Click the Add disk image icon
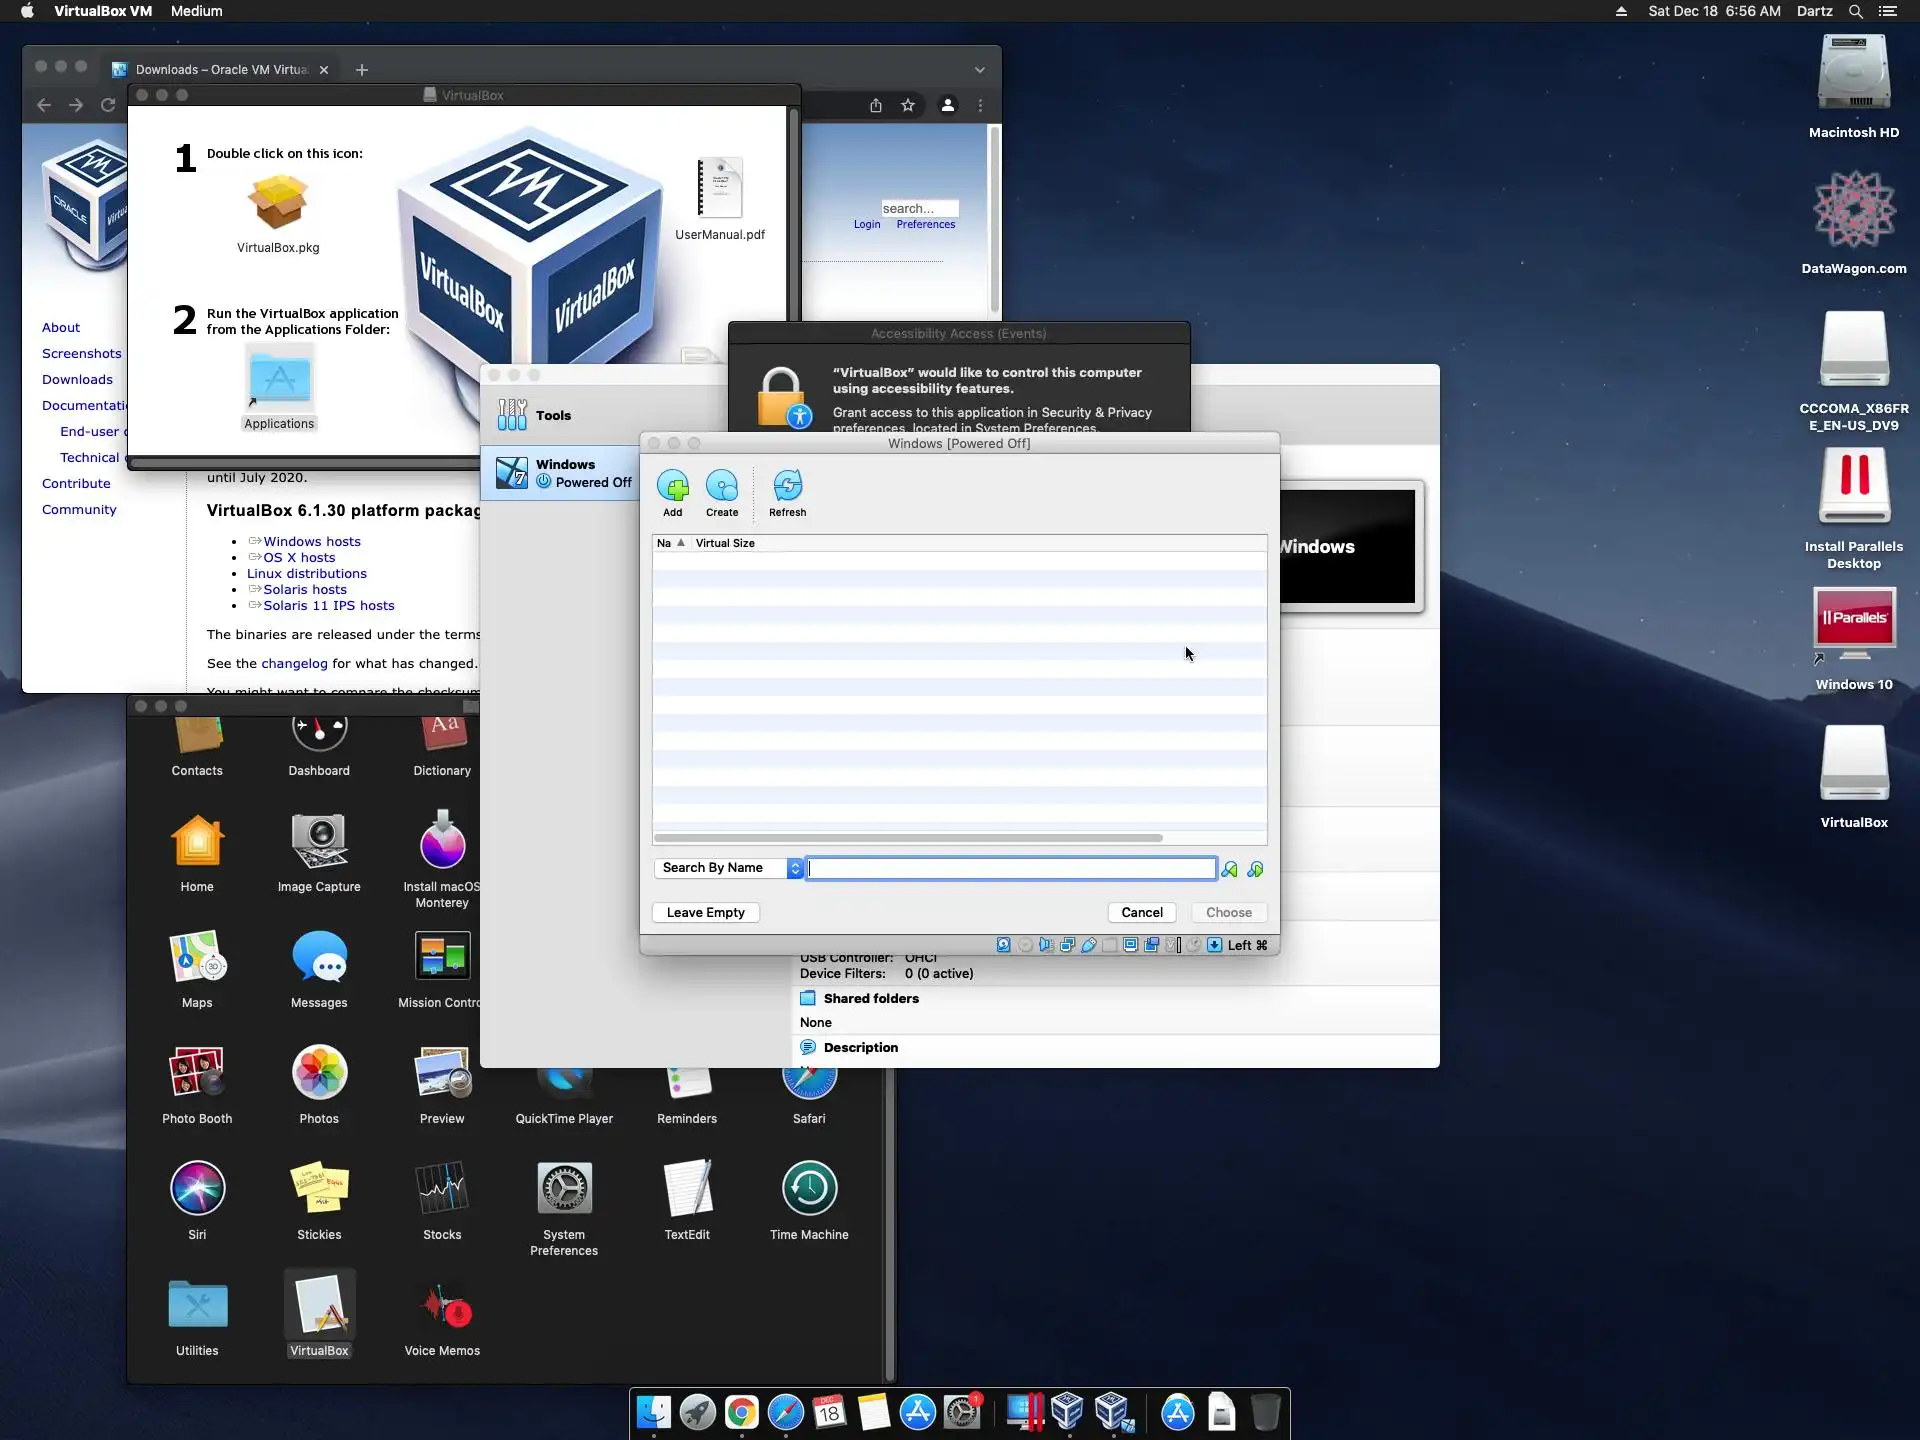The width and height of the screenshot is (1920, 1440). point(672,487)
